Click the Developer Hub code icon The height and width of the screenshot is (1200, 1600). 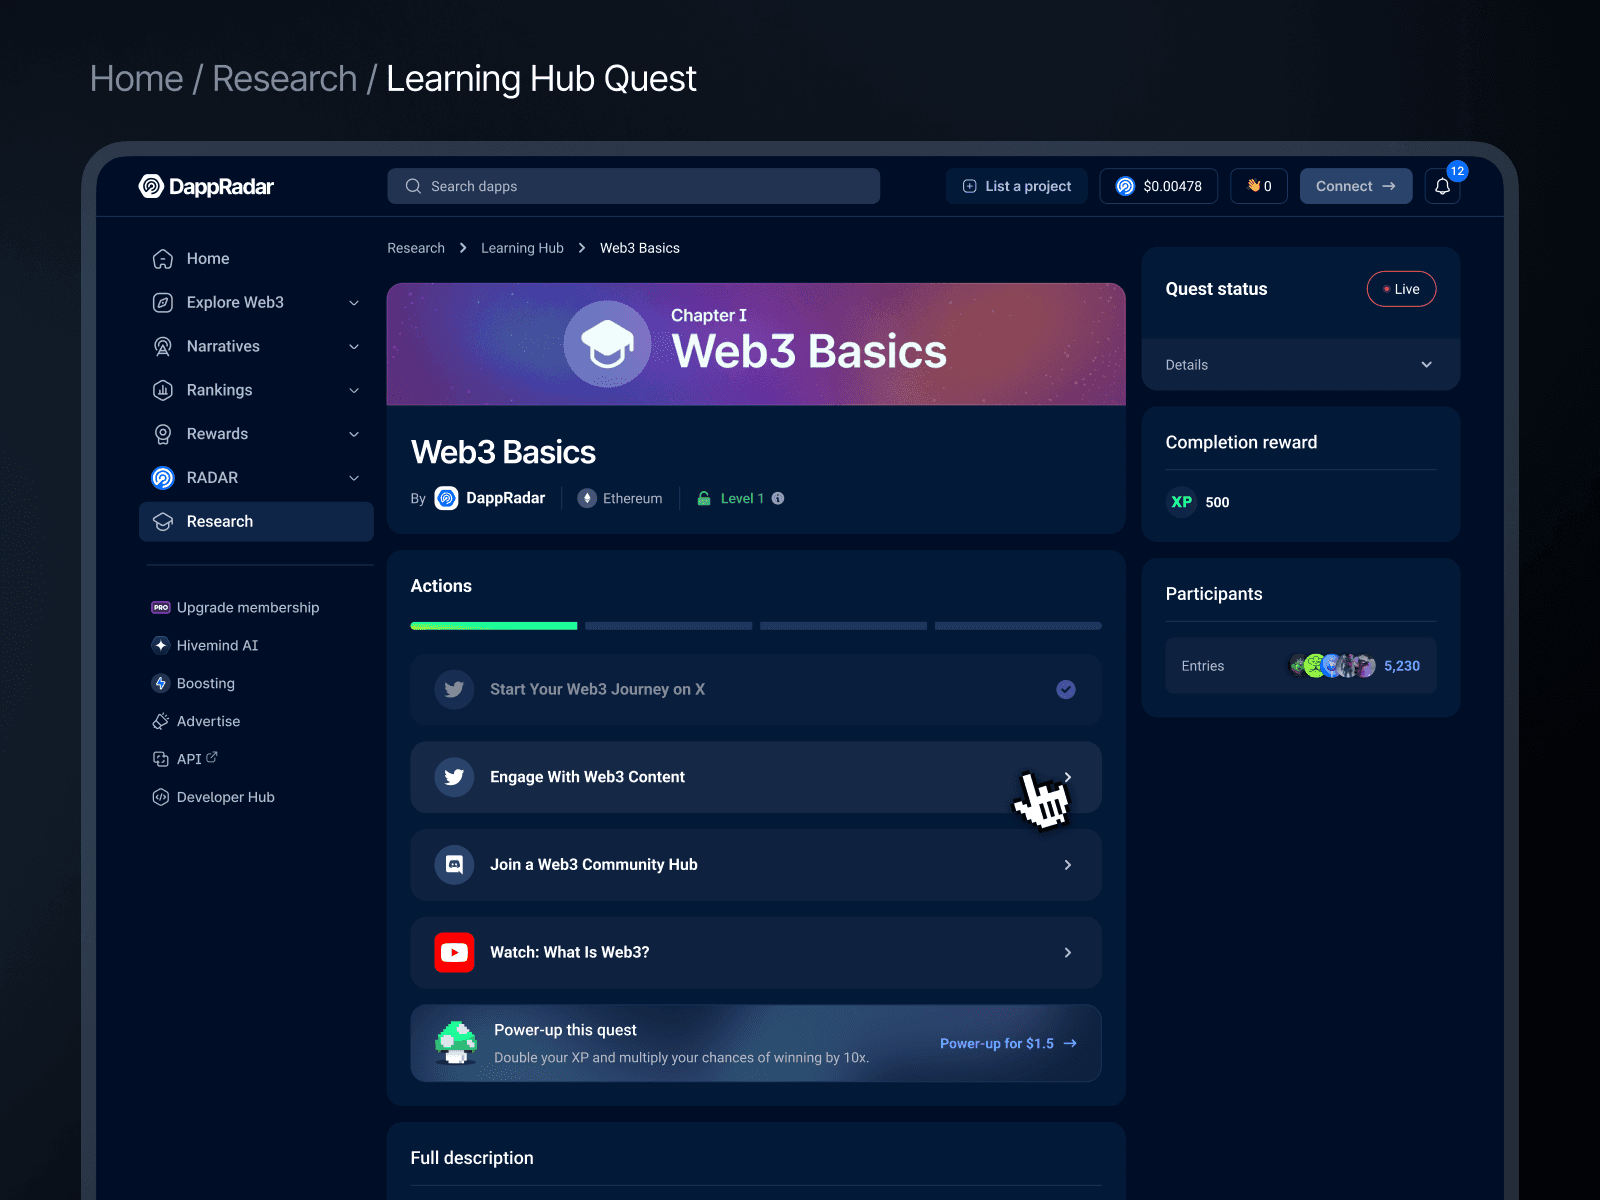click(x=161, y=797)
